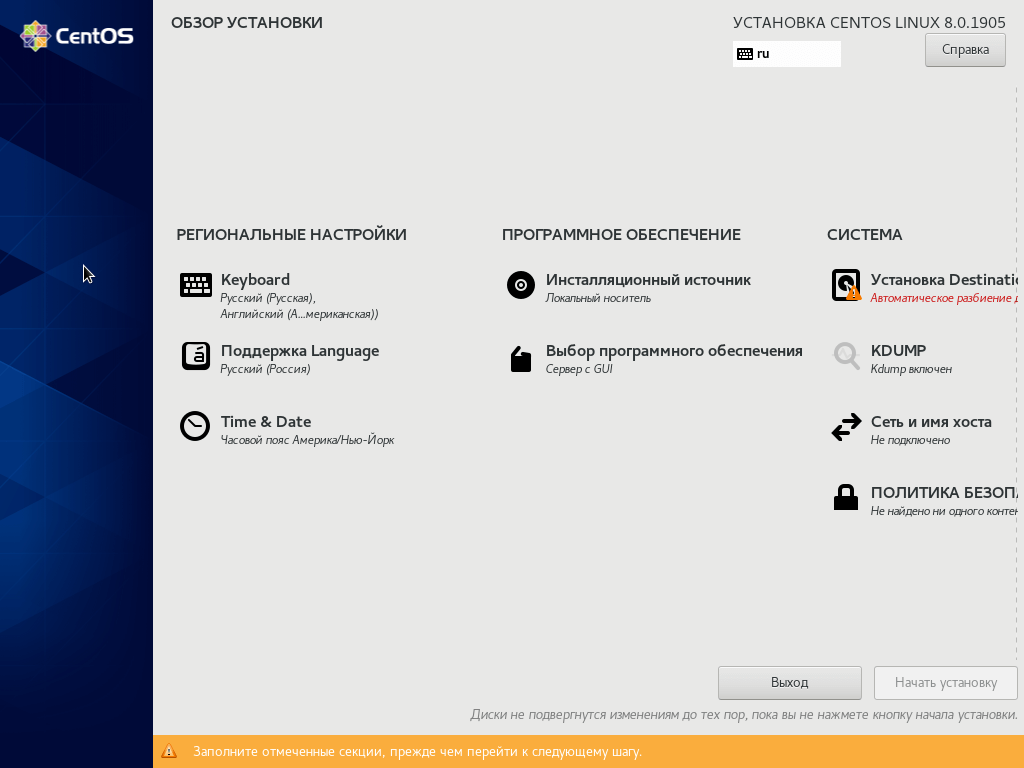The width and height of the screenshot is (1024, 768).
Task: Open the Time & Date settings label
Action: [266, 422]
